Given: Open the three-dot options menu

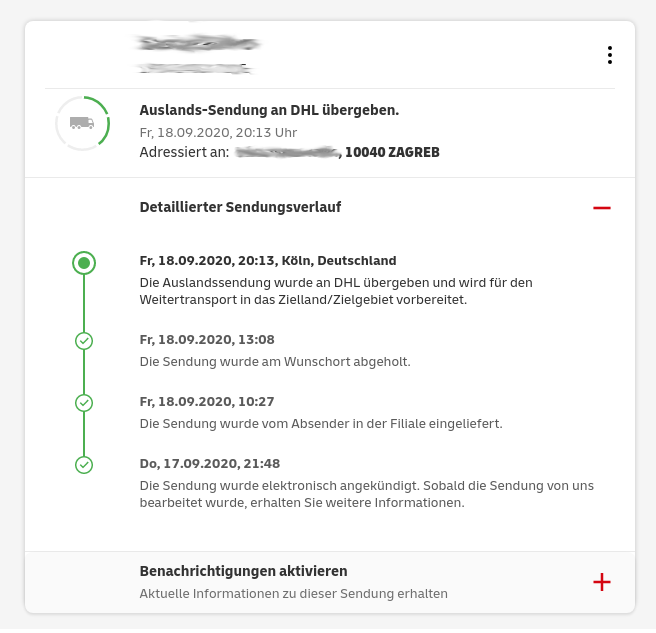Looking at the screenshot, I should point(609,55).
